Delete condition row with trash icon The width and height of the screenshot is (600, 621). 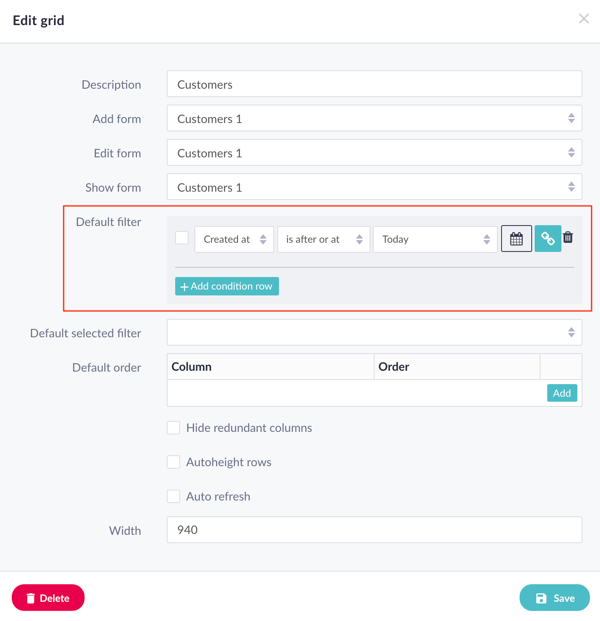coord(568,237)
